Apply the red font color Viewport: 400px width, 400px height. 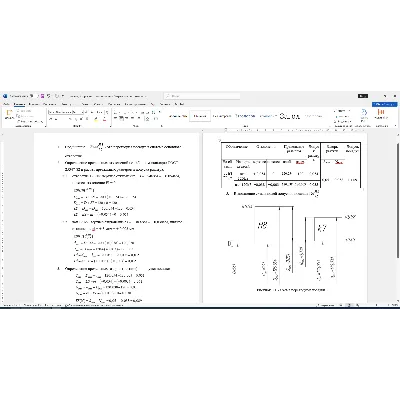point(104,119)
